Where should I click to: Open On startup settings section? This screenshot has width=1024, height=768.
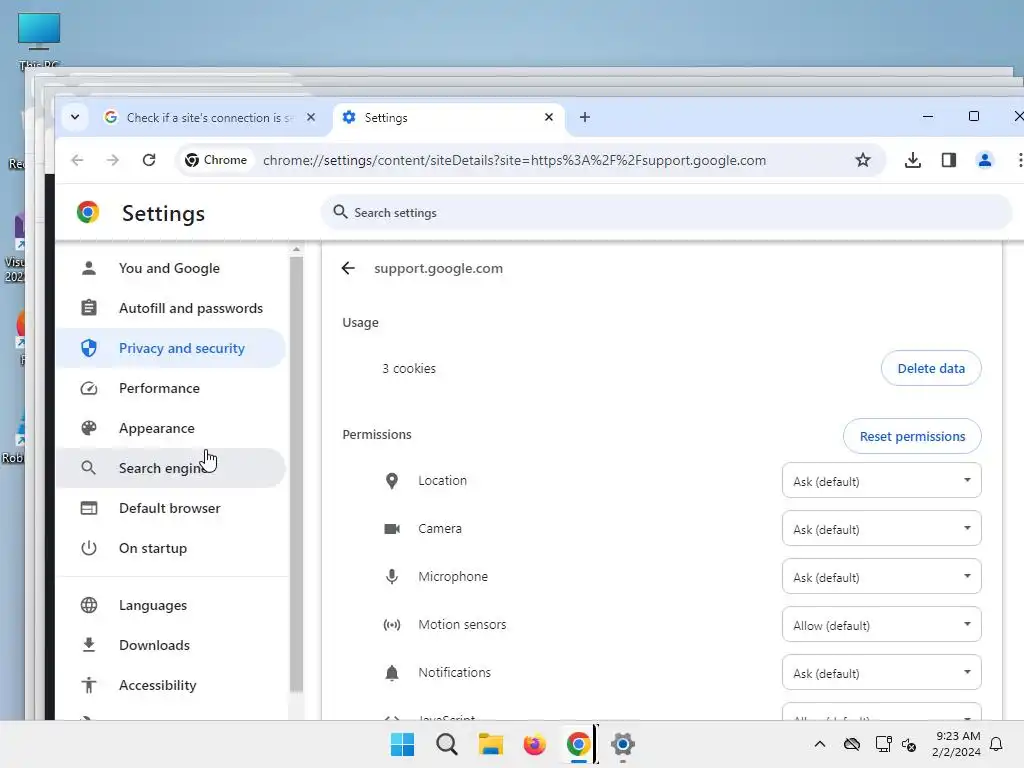coord(170,549)
